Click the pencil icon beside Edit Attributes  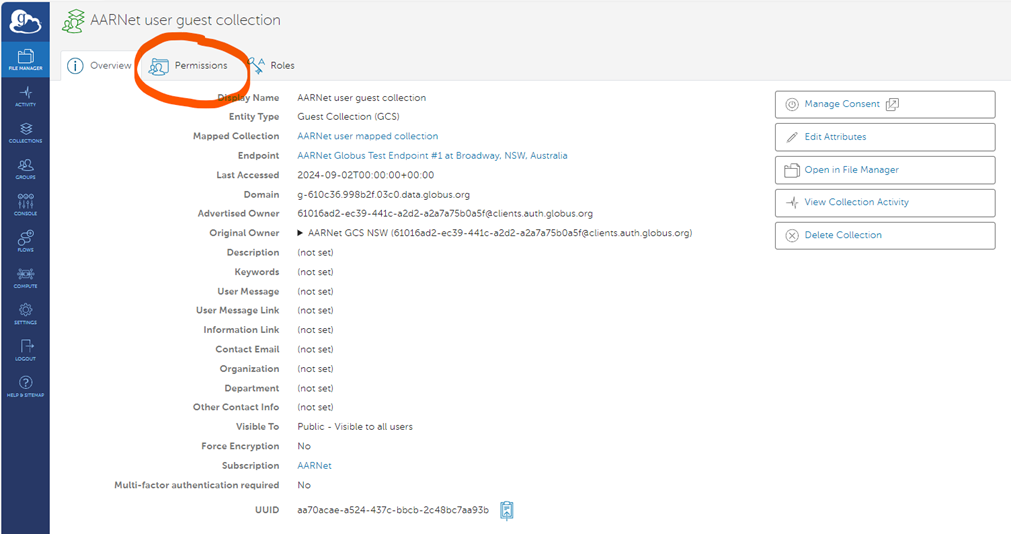pos(792,137)
